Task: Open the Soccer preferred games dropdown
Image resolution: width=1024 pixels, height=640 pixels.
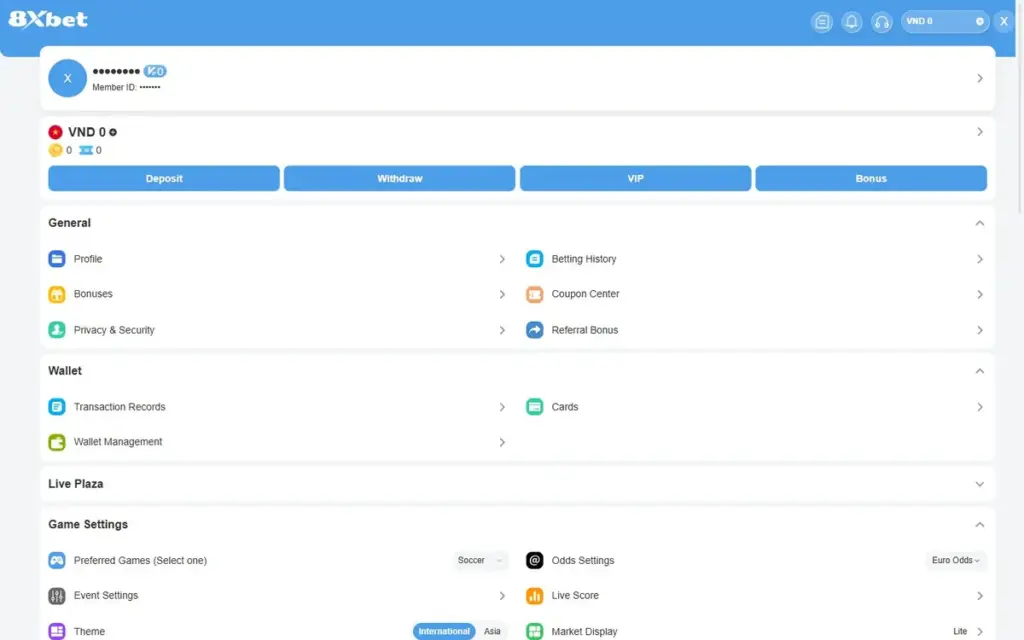Action: (480, 560)
